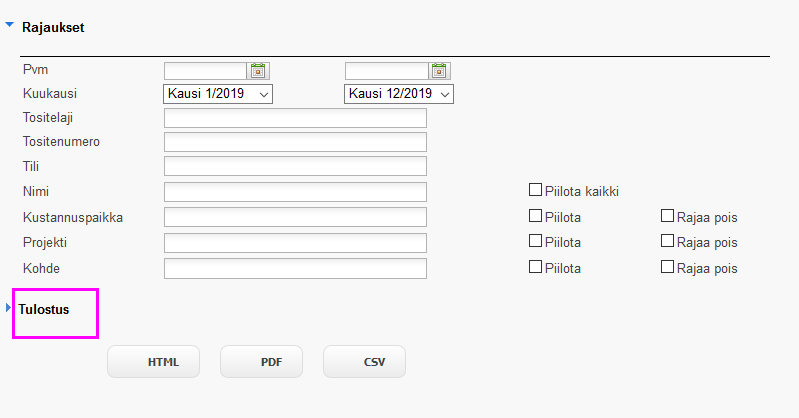Export the report as PDF

click(261, 362)
